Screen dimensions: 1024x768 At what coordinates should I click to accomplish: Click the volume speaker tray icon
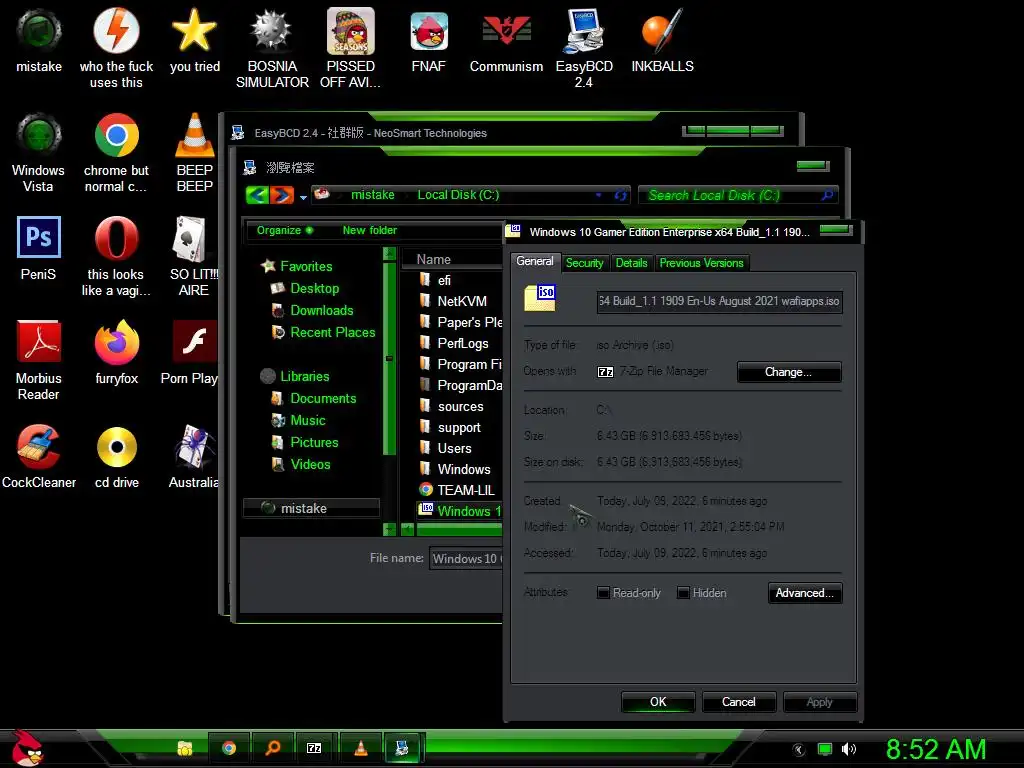pyautogui.click(x=849, y=749)
